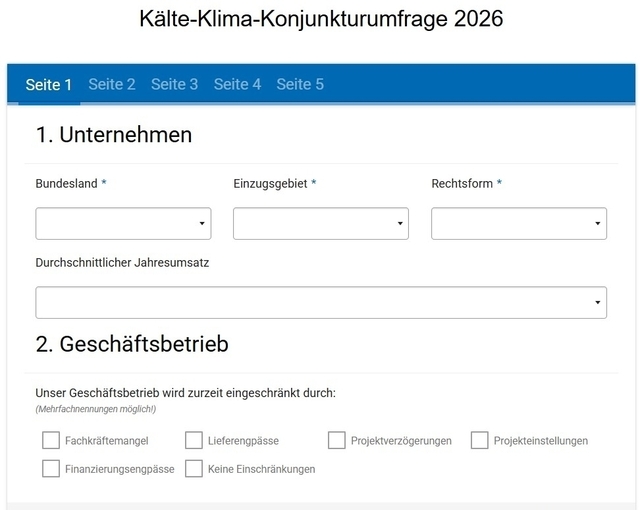640x510 pixels.
Task: Select the Seite 4 tab
Action: [x=237, y=85]
